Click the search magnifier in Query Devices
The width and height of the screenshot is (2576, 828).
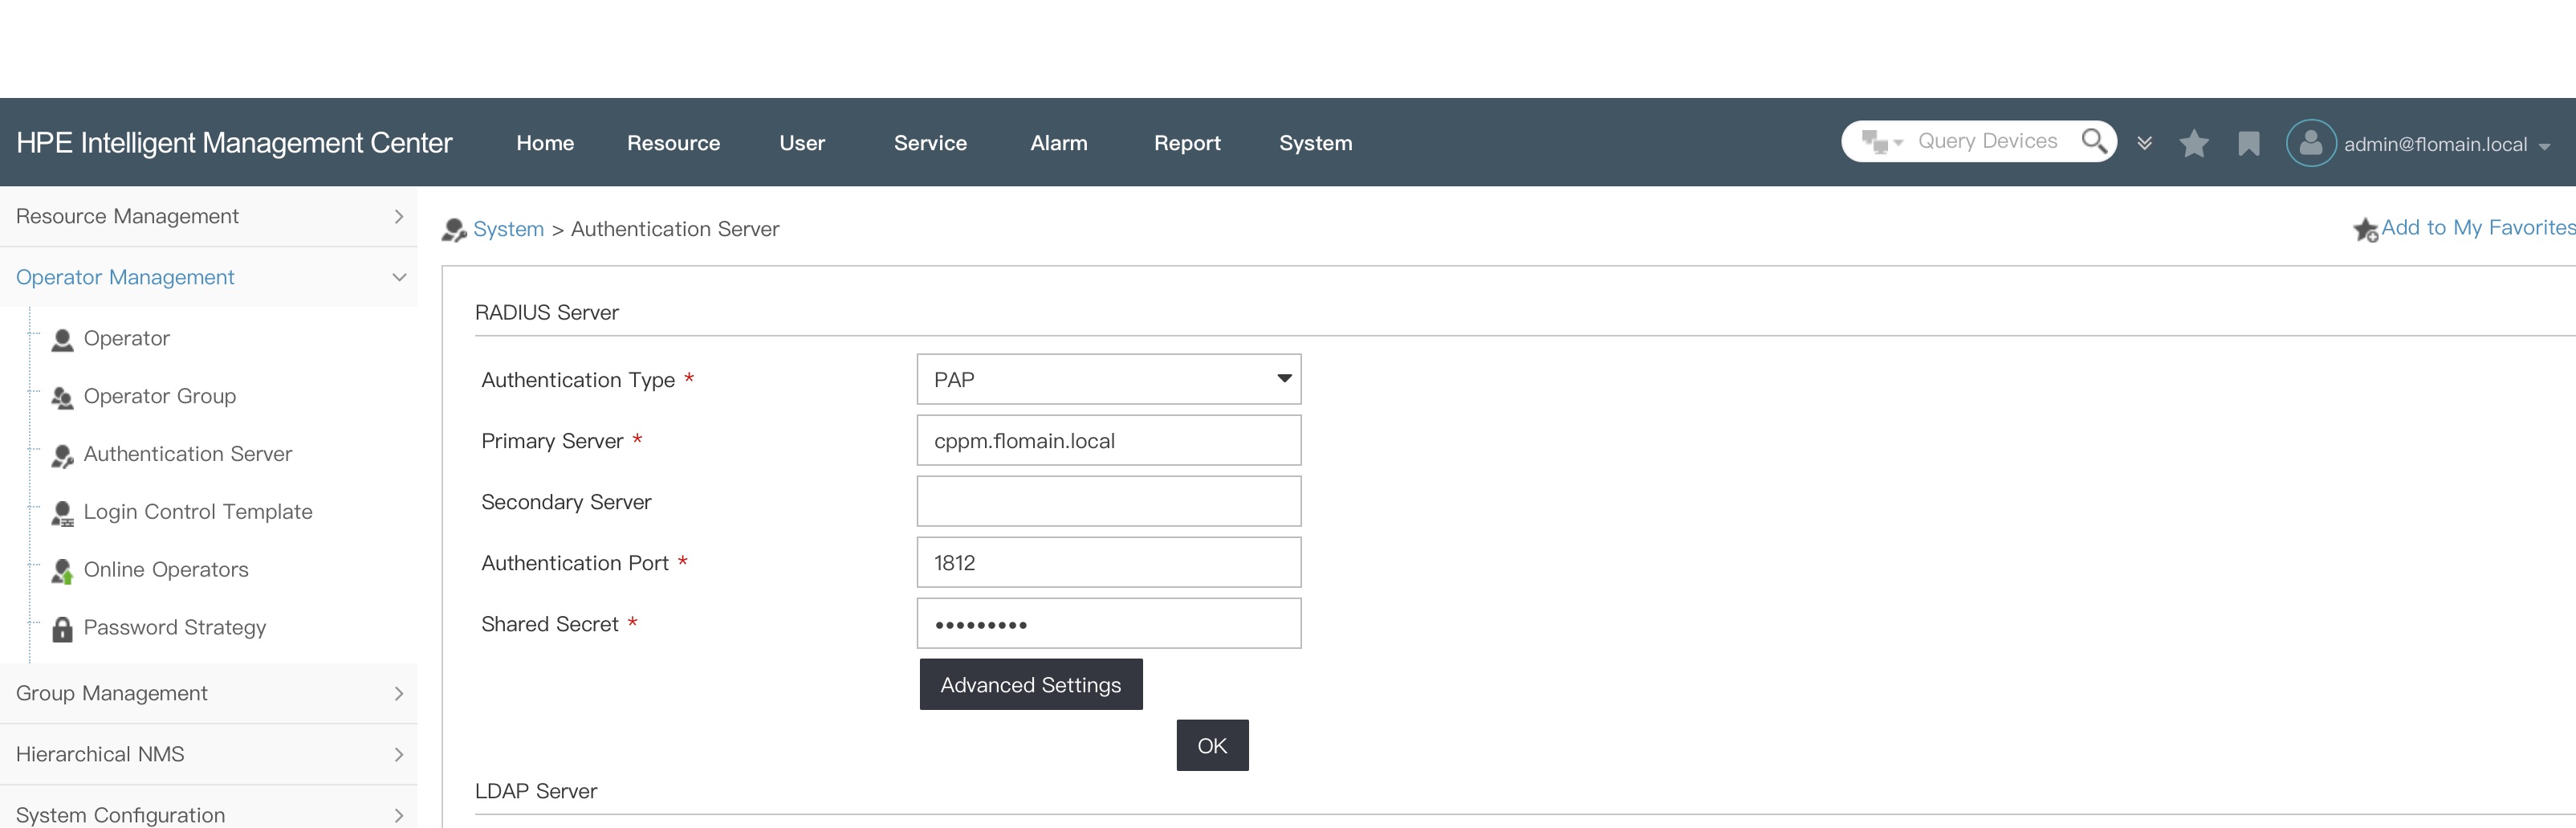(x=2094, y=141)
